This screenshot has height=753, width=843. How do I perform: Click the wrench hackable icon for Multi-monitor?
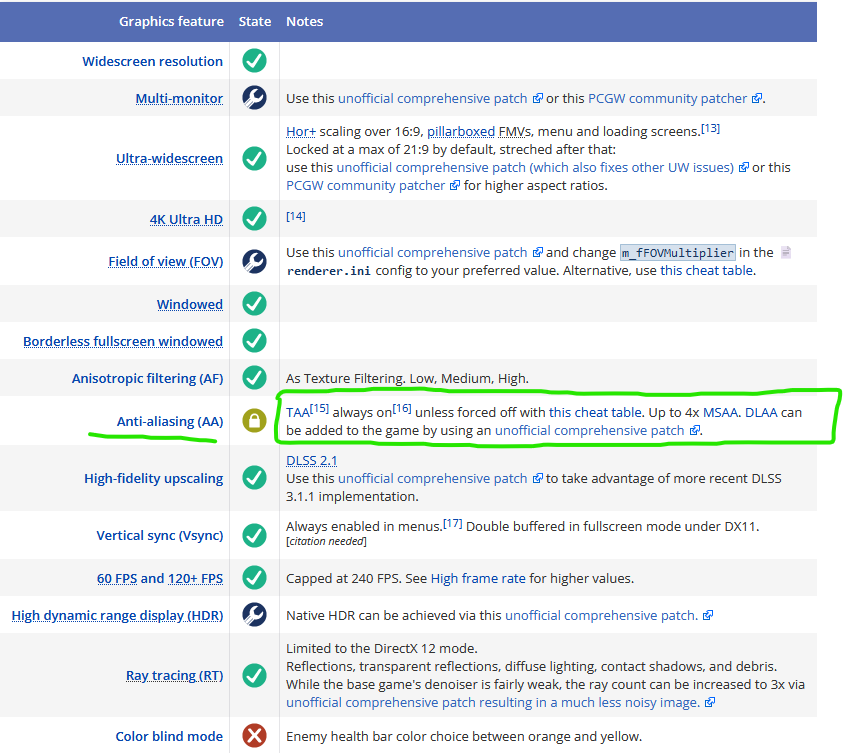(254, 98)
